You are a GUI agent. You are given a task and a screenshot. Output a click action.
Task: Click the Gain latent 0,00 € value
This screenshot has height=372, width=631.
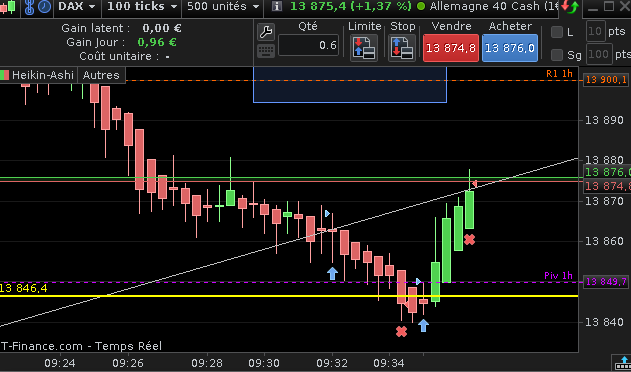coord(162,28)
